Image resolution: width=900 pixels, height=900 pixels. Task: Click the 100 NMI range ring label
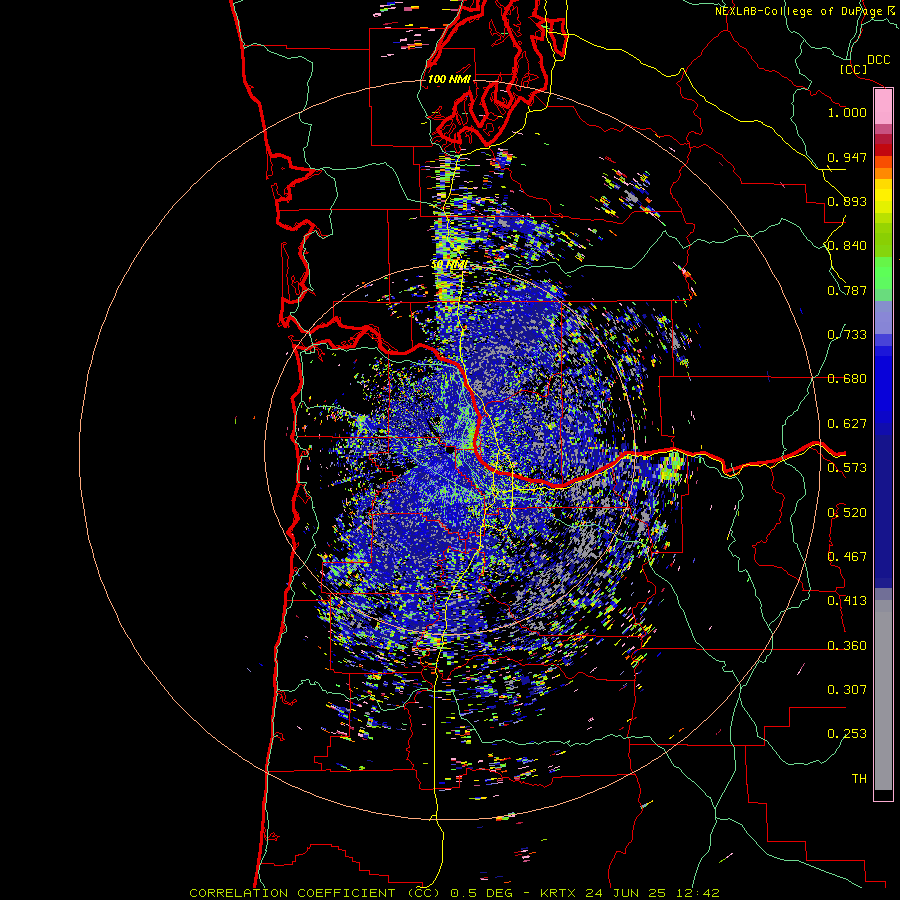click(x=449, y=79)
